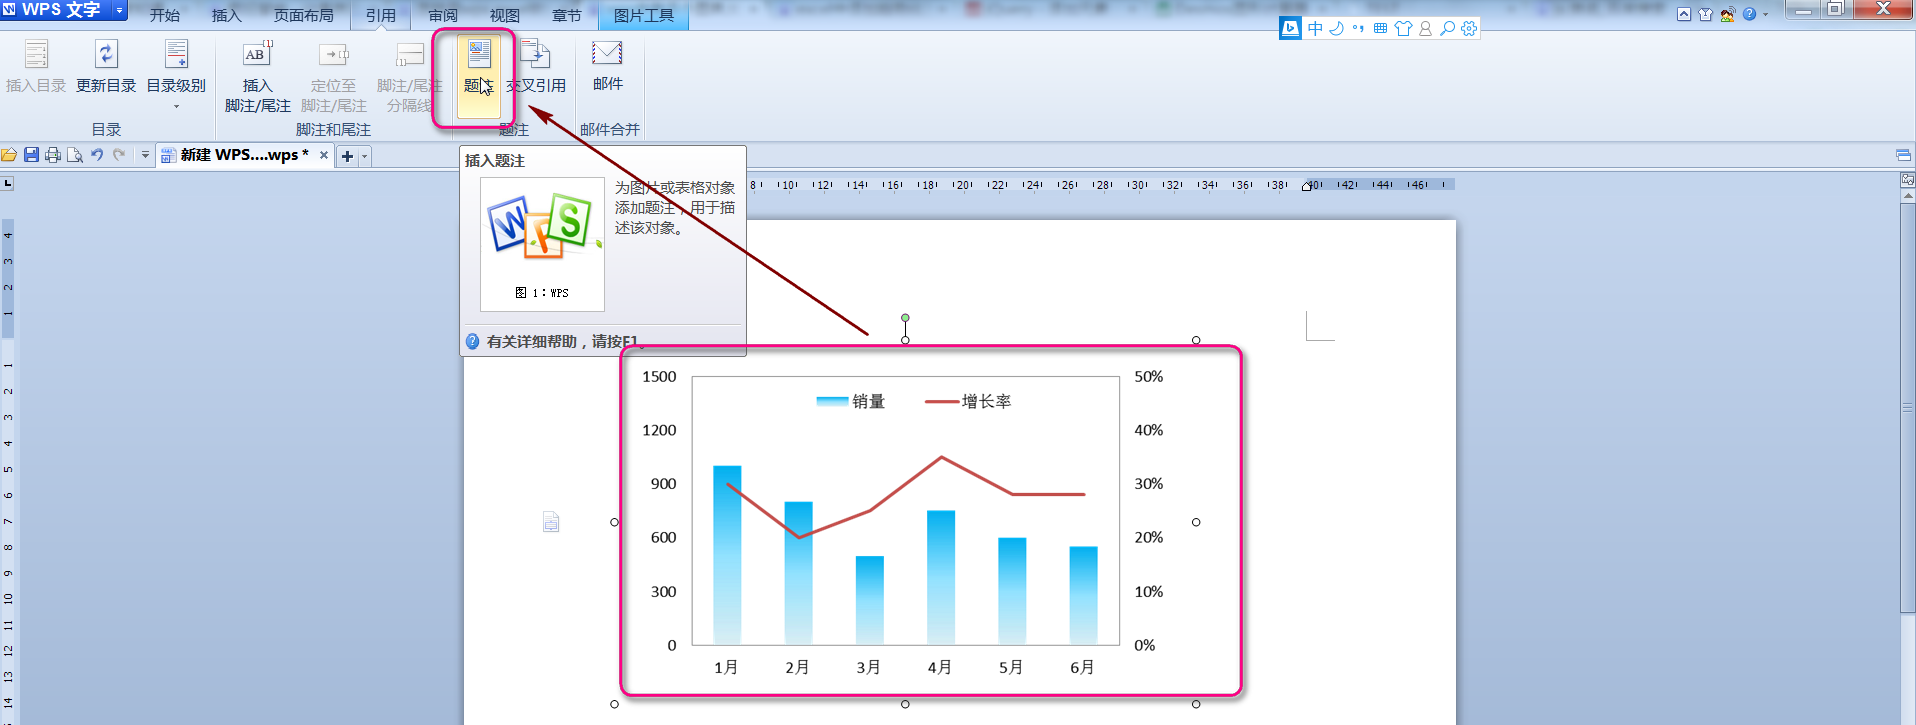Click the magnifier search icon on IME bar
The height and width of the screenshot is (725, 1916).
tap(1447, 28)
